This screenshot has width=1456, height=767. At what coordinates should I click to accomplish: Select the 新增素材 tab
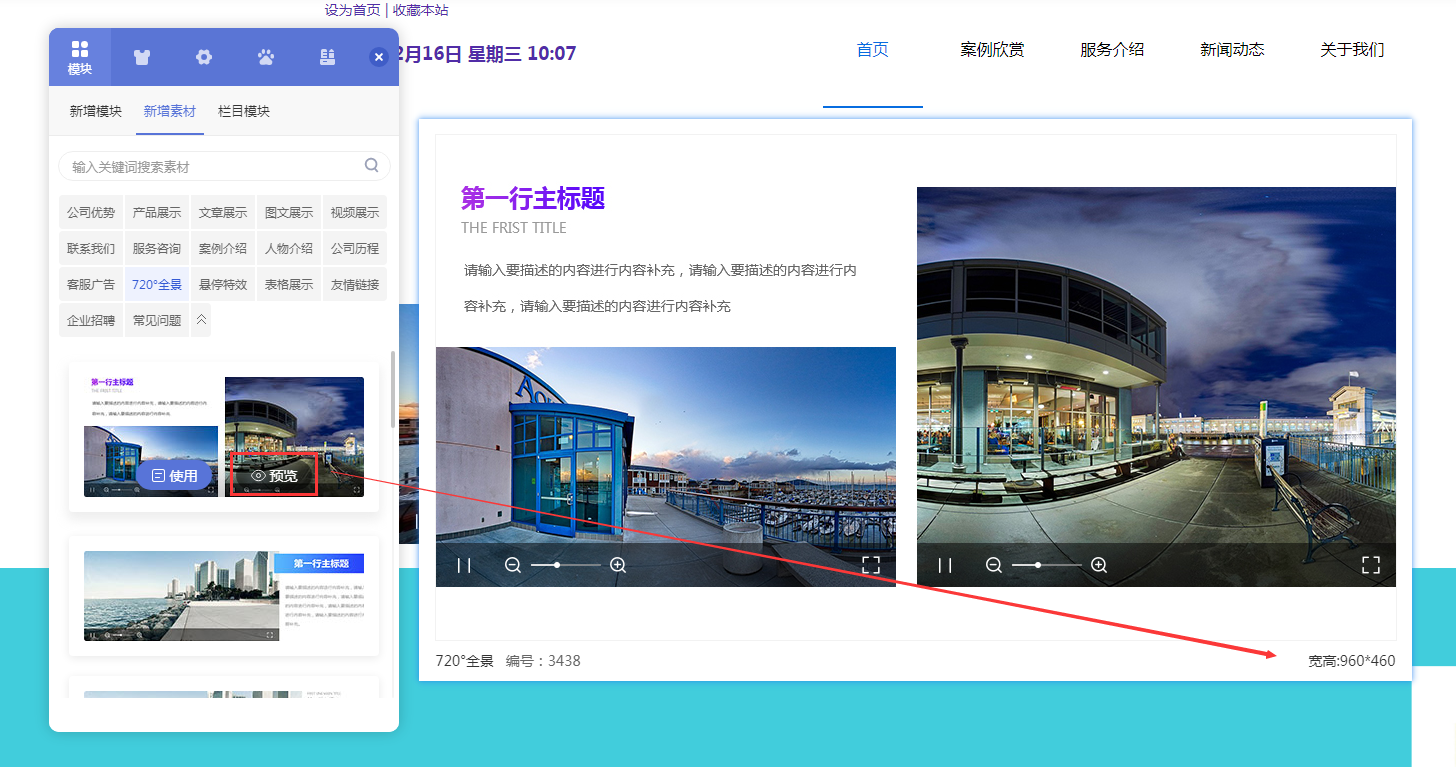(x=170, y=111)
